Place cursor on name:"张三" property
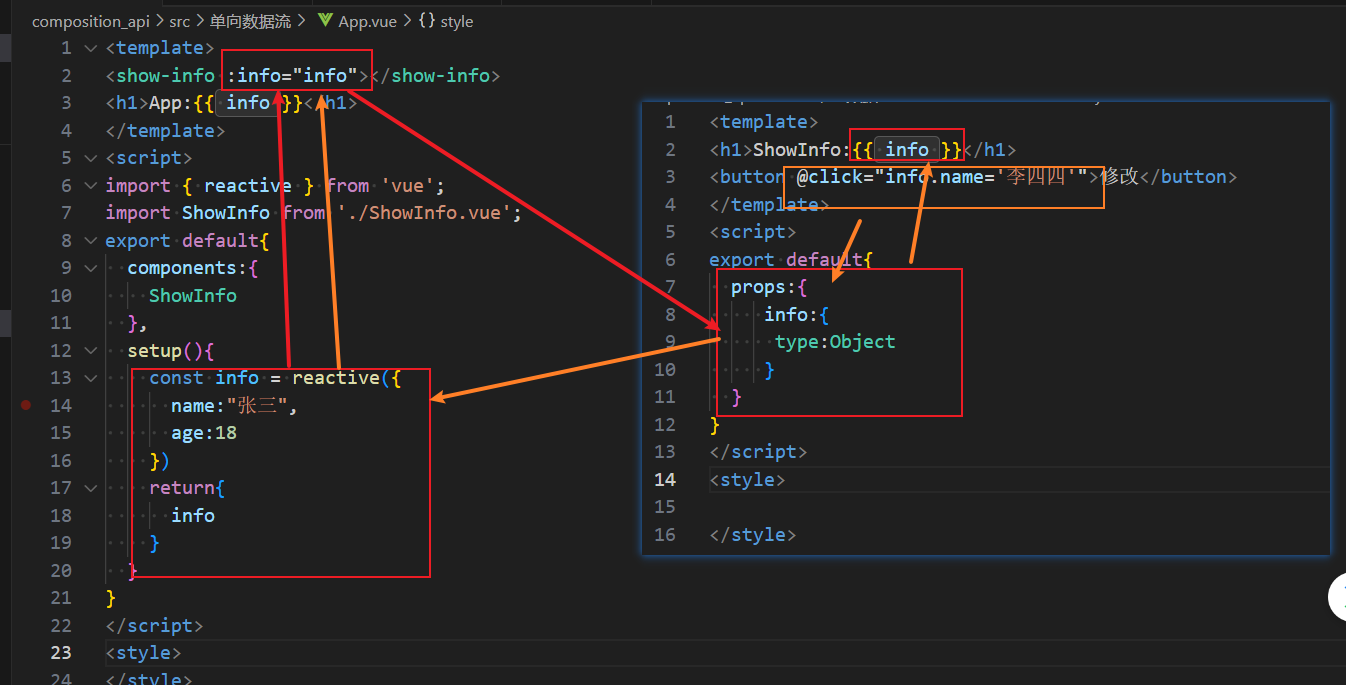This screenshot has width=1346, height=685. pyautogui.click(x=234, y=405)
